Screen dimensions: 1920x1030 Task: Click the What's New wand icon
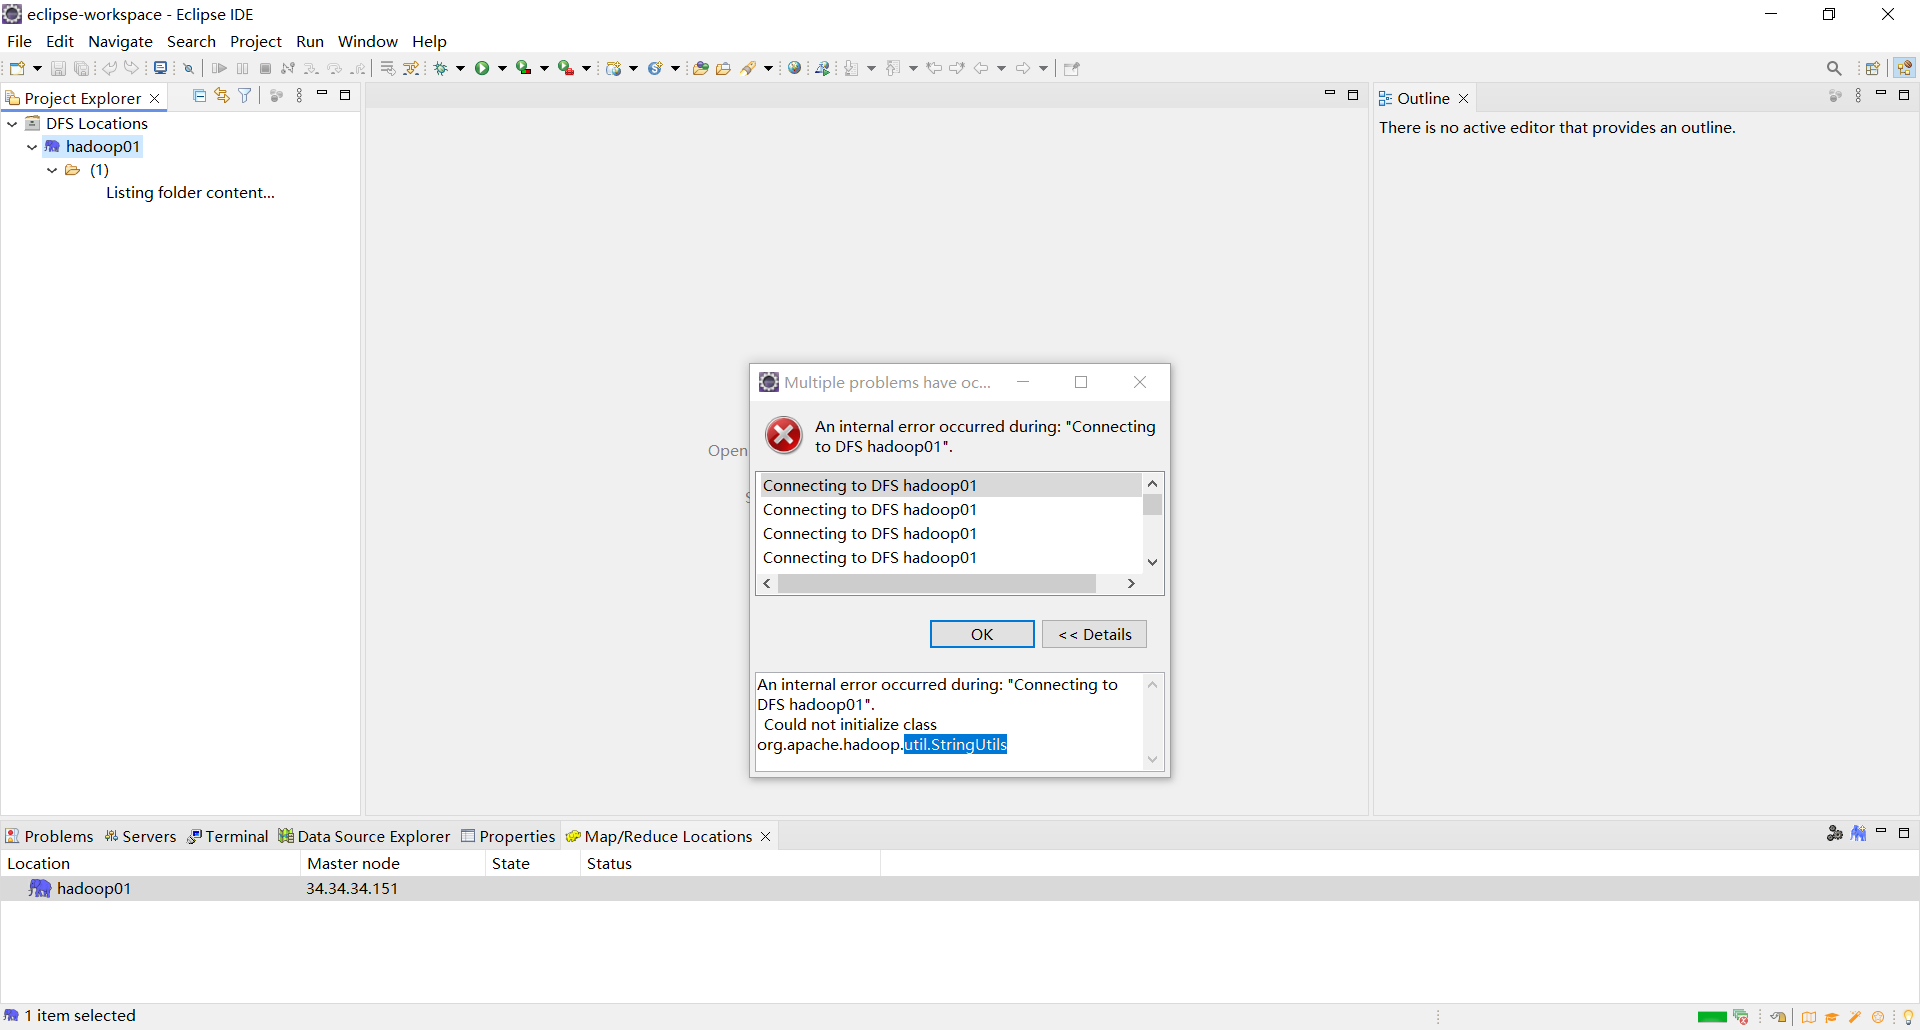tap(1855, 1017)
